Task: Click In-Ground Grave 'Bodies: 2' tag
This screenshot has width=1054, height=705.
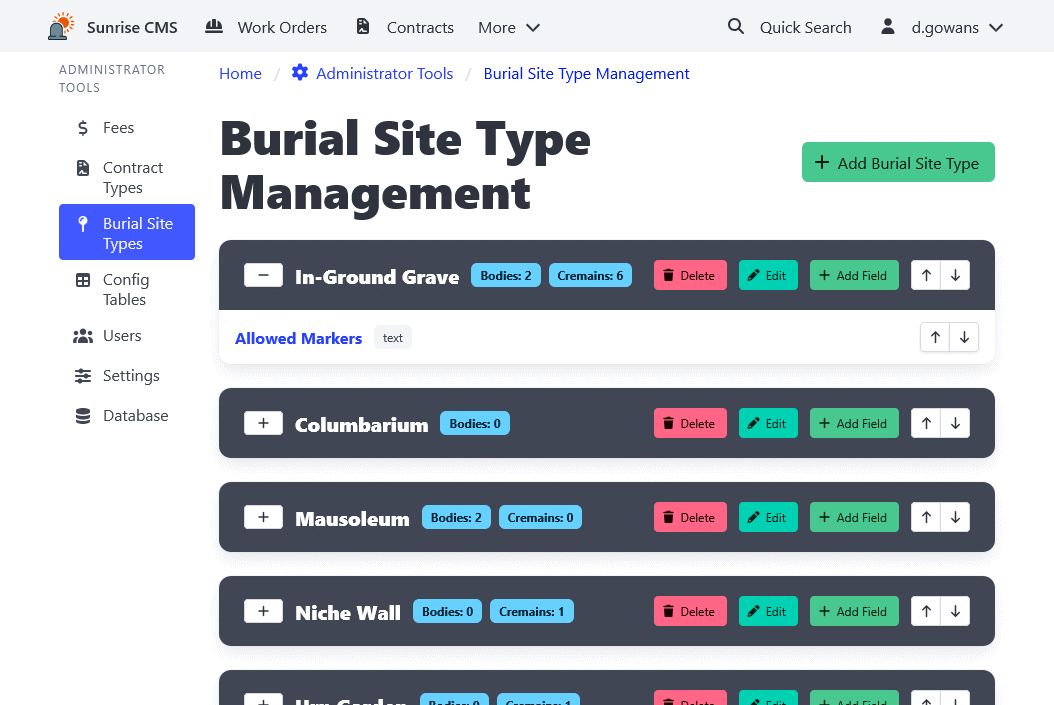Action: click(x=505, y=275)
